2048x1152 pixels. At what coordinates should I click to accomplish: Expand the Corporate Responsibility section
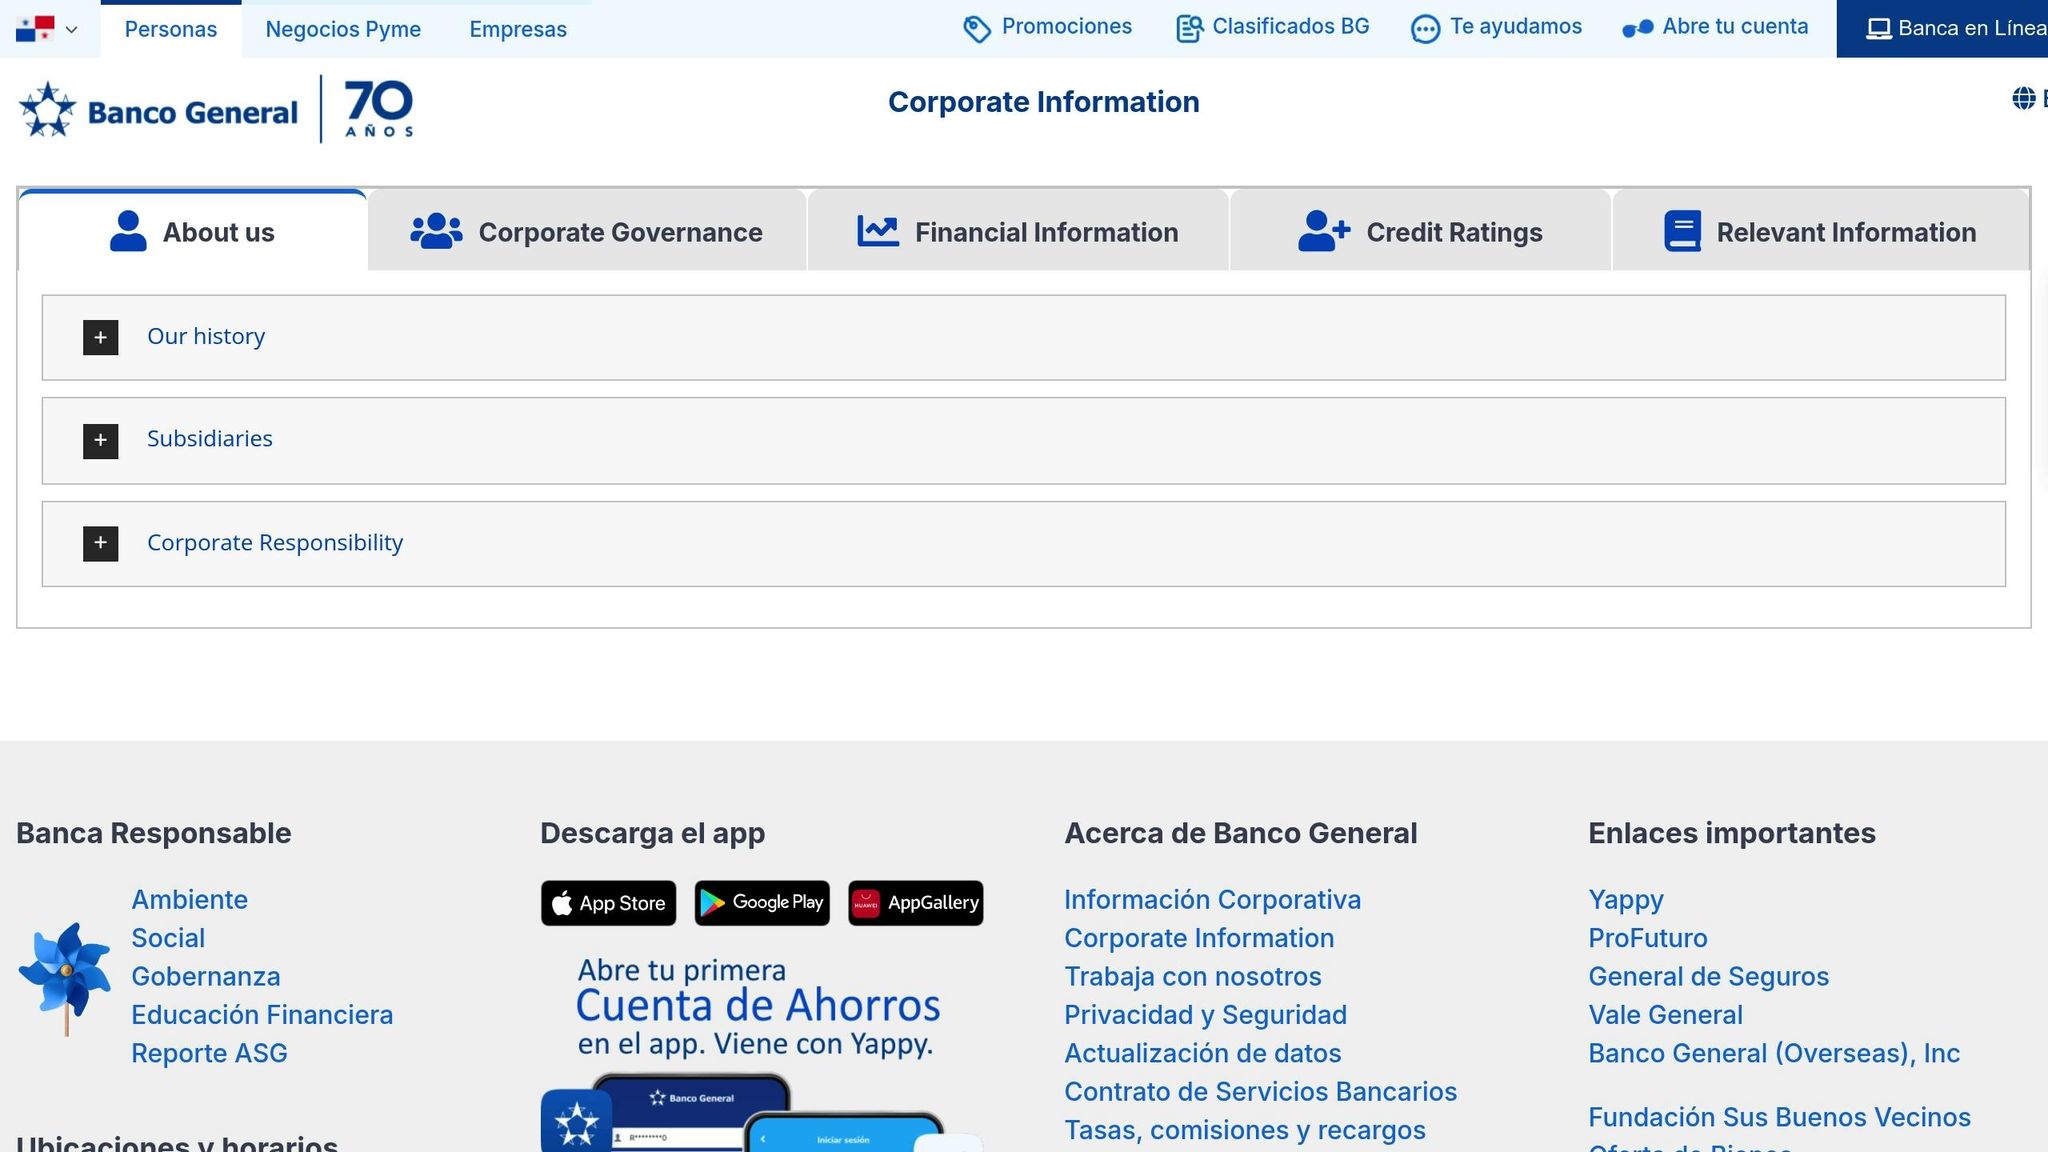click(100, 543)
